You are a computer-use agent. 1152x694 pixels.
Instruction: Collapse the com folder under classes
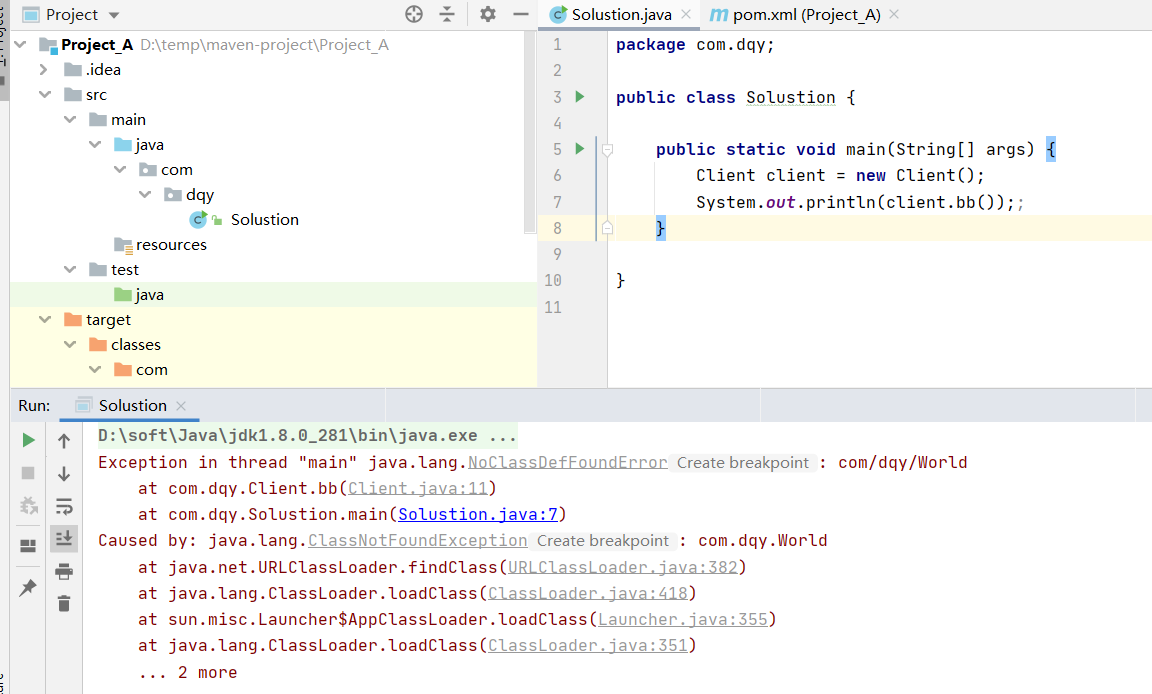point(95,369)
